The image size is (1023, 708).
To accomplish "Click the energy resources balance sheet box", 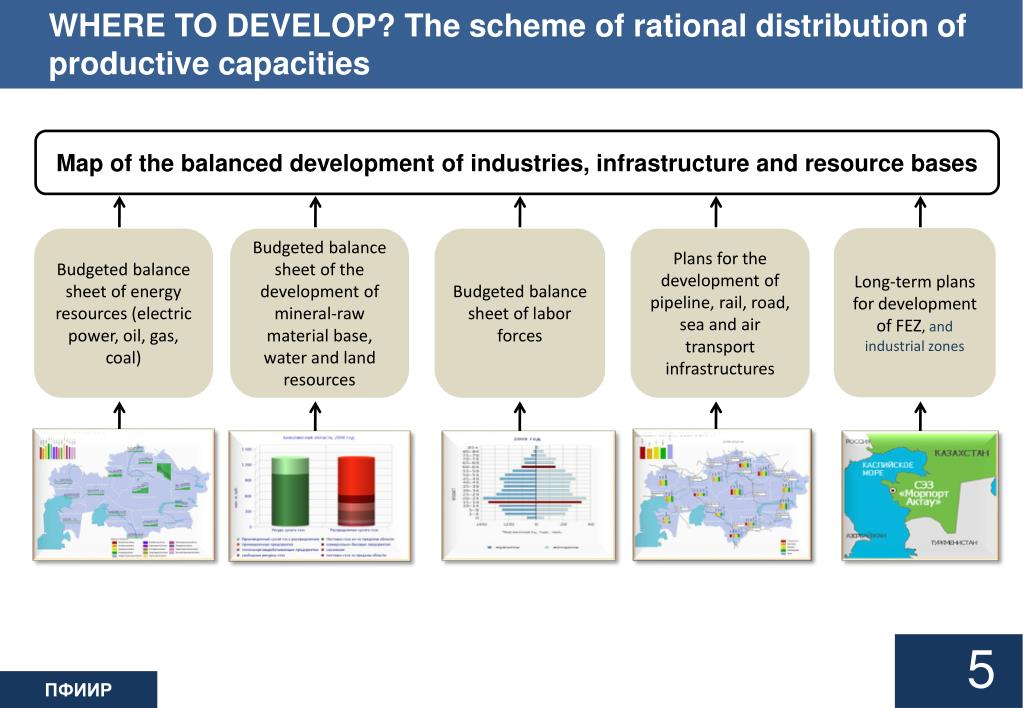I will (123, 313).
